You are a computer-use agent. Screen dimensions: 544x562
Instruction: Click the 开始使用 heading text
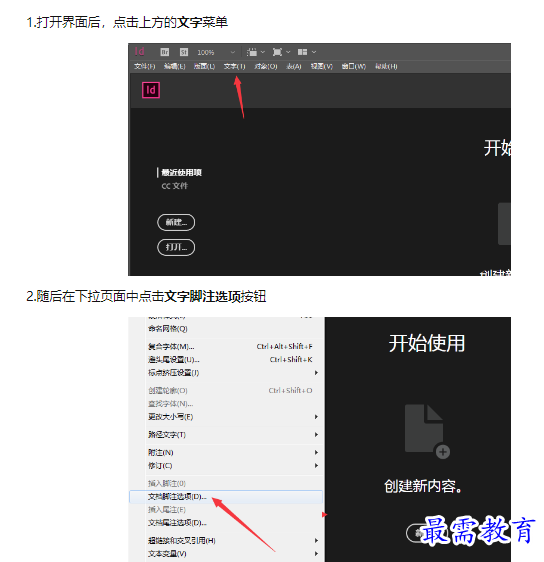point(426,343)
